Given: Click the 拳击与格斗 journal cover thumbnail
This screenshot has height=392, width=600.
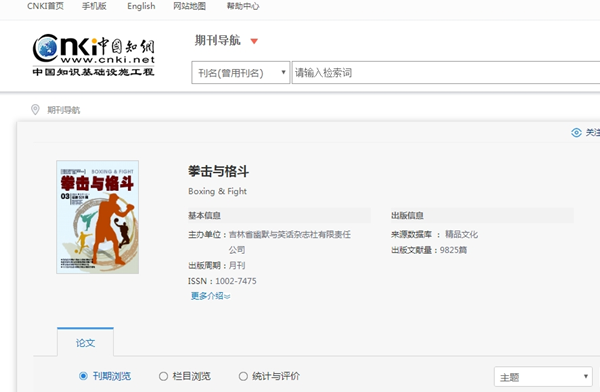Looking at the screenshot, I should [x=98, y=217].
